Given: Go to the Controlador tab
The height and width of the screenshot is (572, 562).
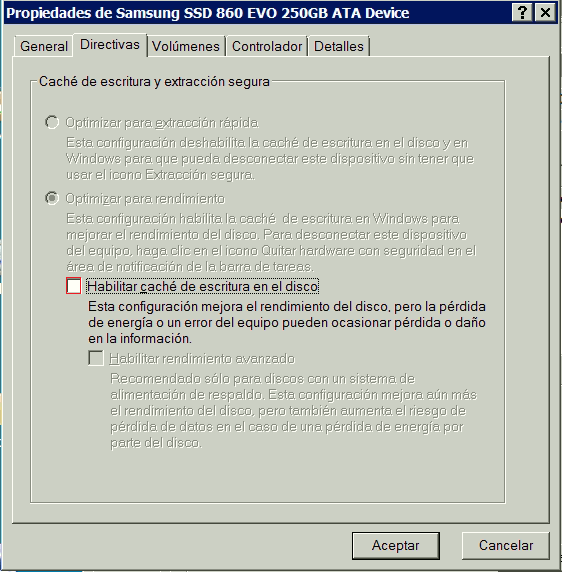Looking at the screenshot, I should [x=267, y=46].
